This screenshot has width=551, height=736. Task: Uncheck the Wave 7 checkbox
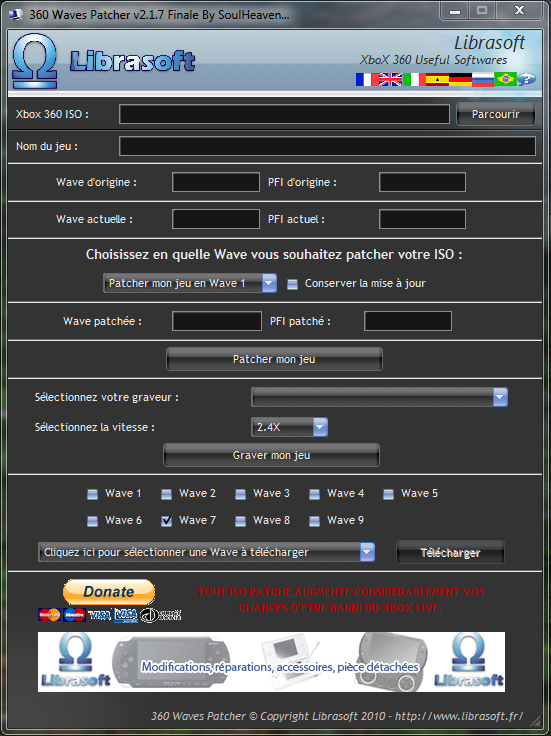(x=167, y=521)
